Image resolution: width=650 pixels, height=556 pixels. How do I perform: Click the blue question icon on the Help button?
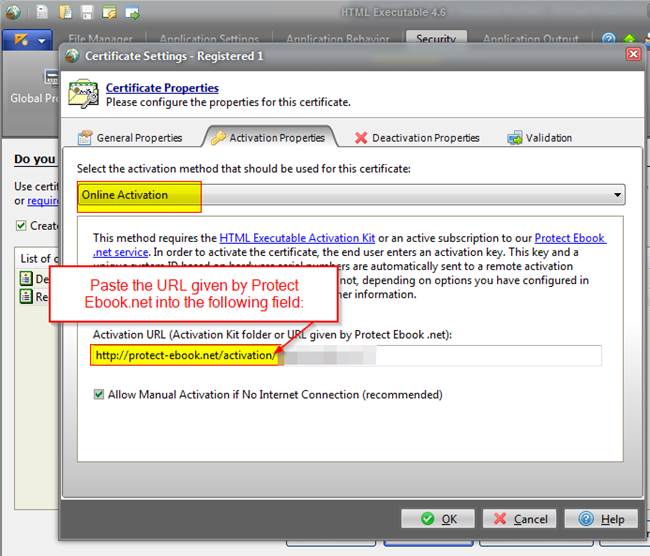pyautogui.click(x=586, y=519)
